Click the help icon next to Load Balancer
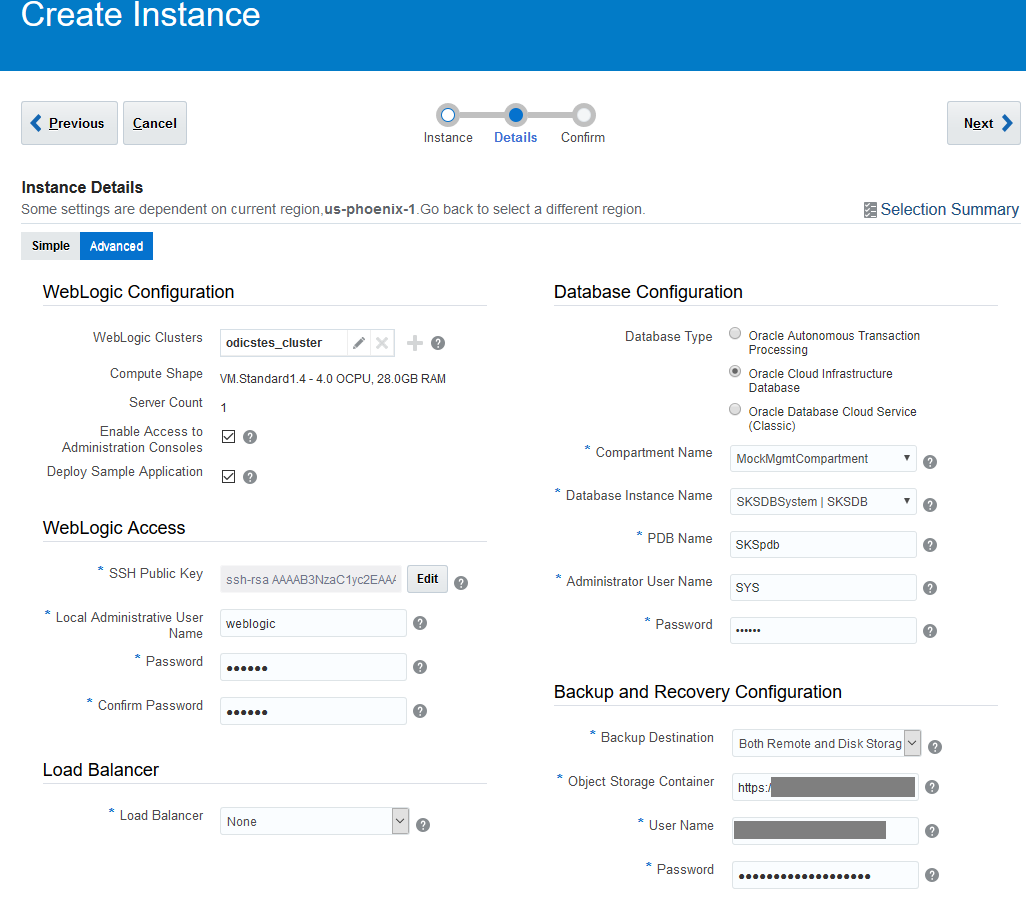 (x=422, y=823)
